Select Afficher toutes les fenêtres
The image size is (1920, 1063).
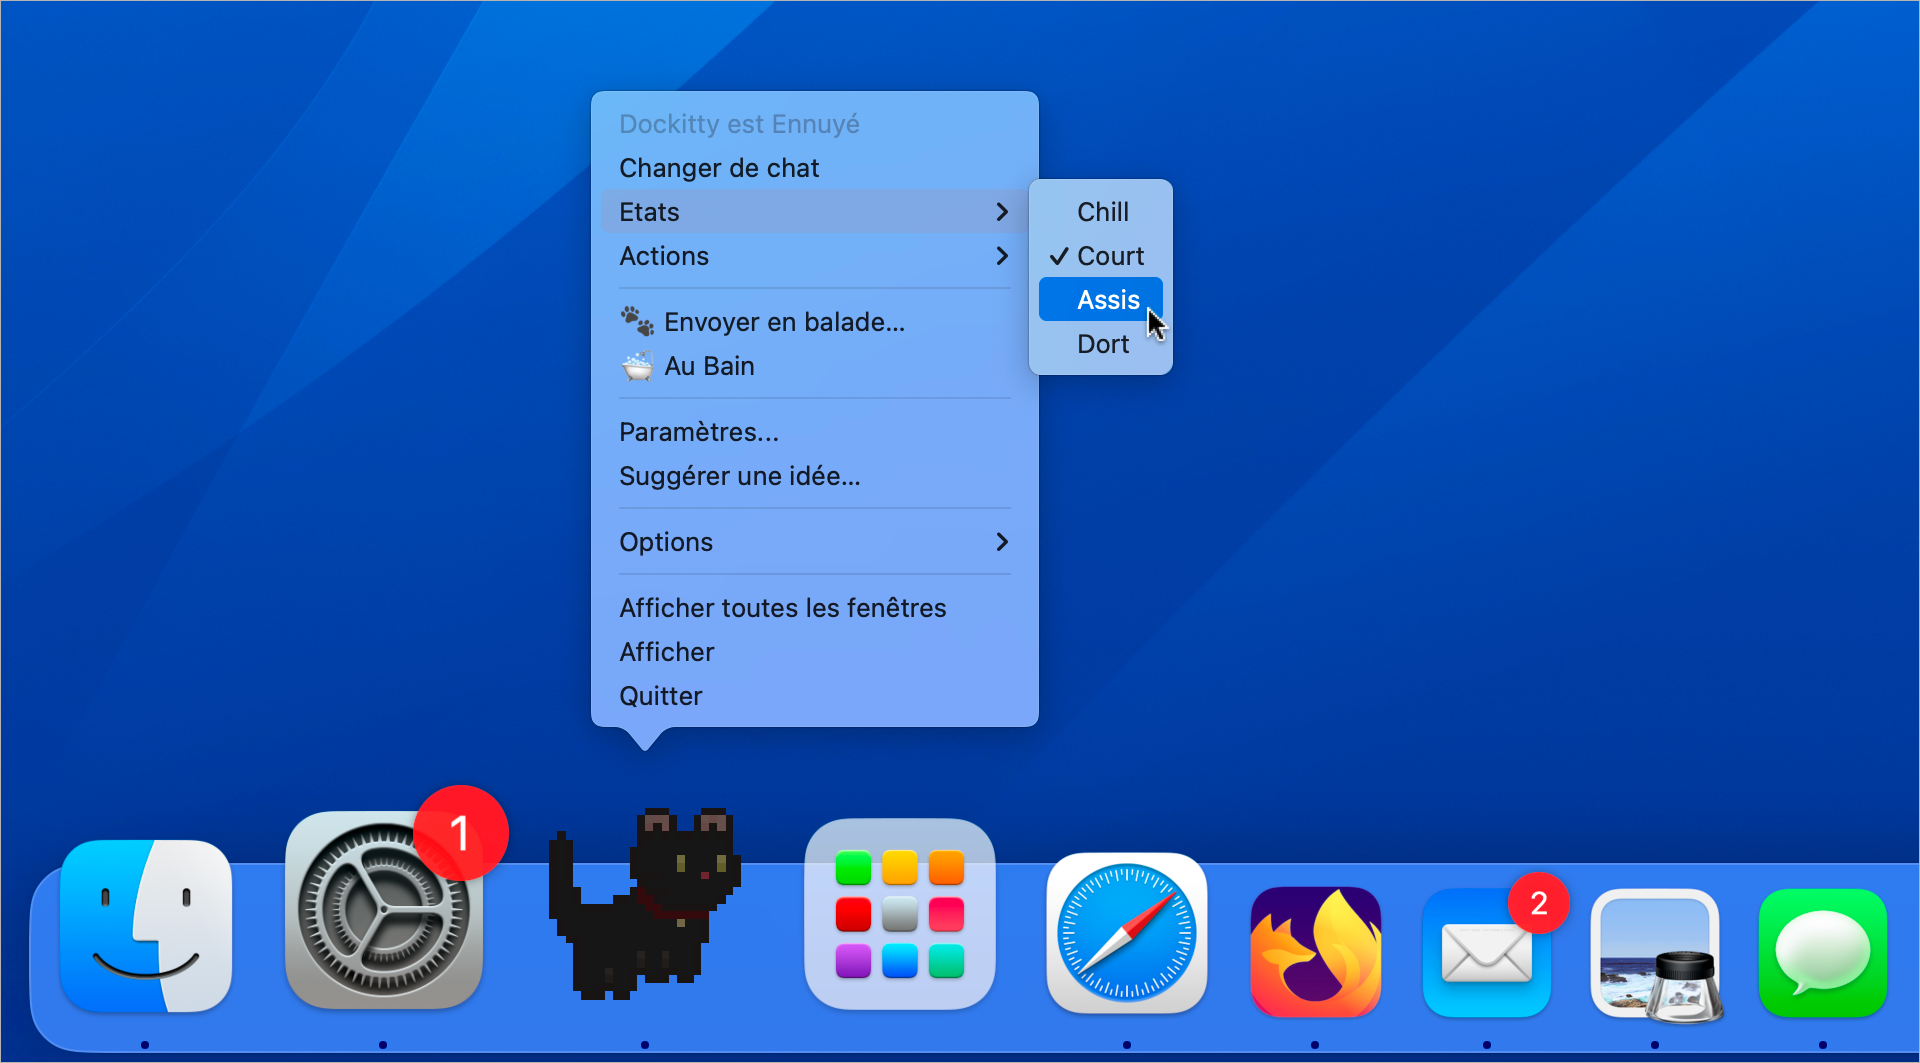[815, 608]
